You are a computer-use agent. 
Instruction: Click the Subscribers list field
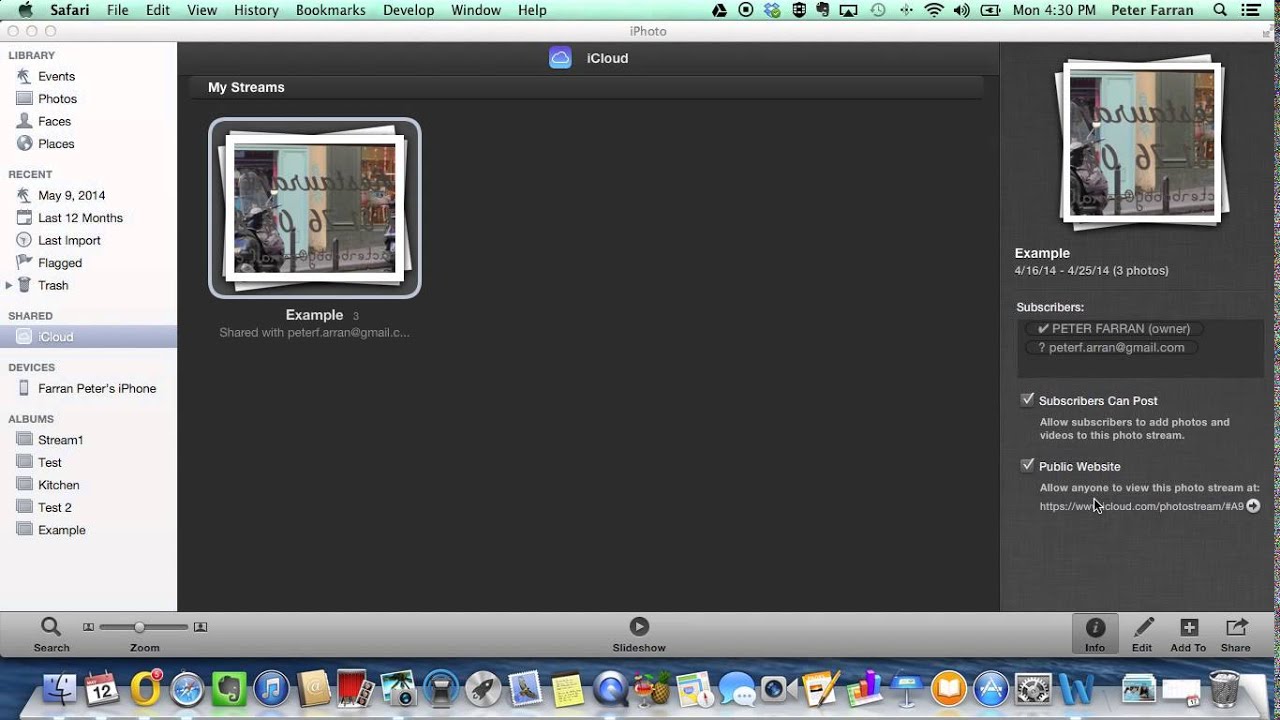click(x=1140, y=348)
